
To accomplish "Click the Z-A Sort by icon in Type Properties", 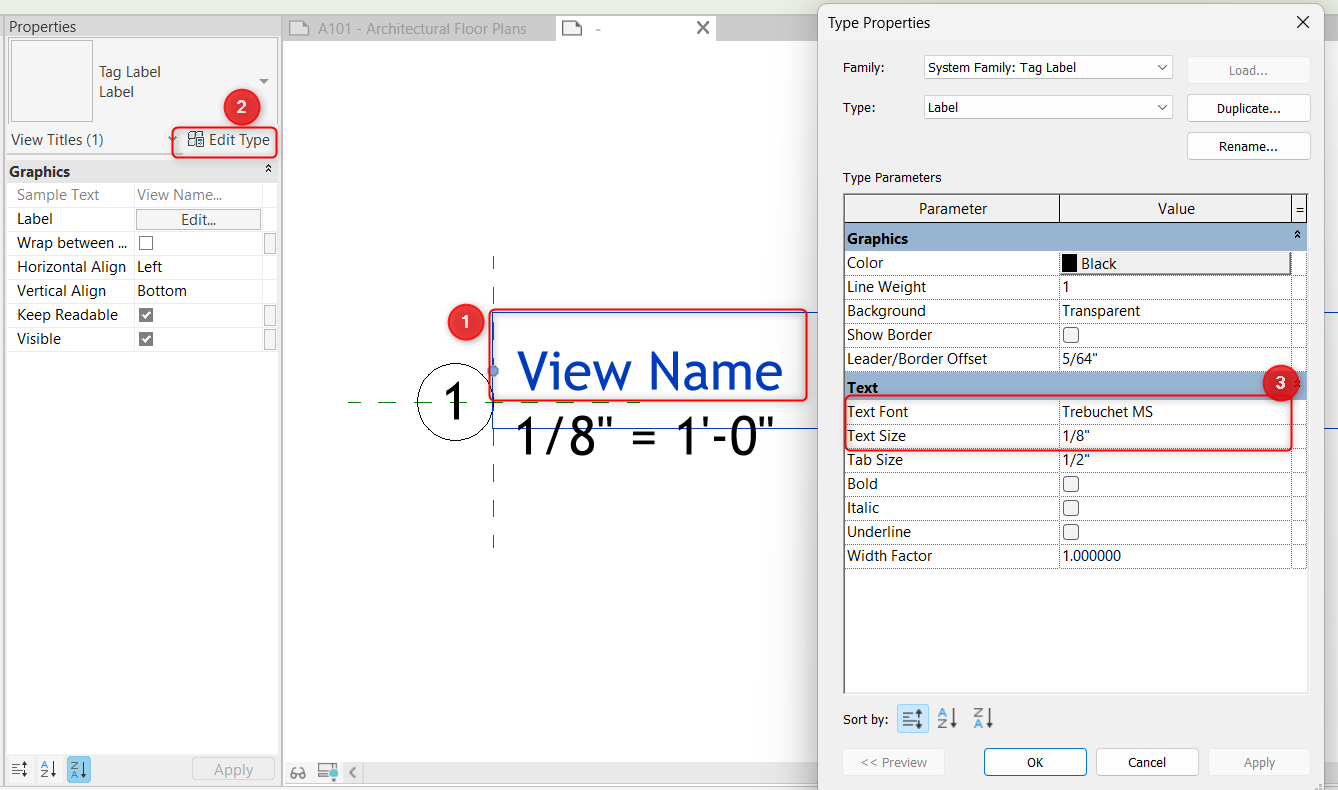I will pyautogui.click(x=982, y=718).
